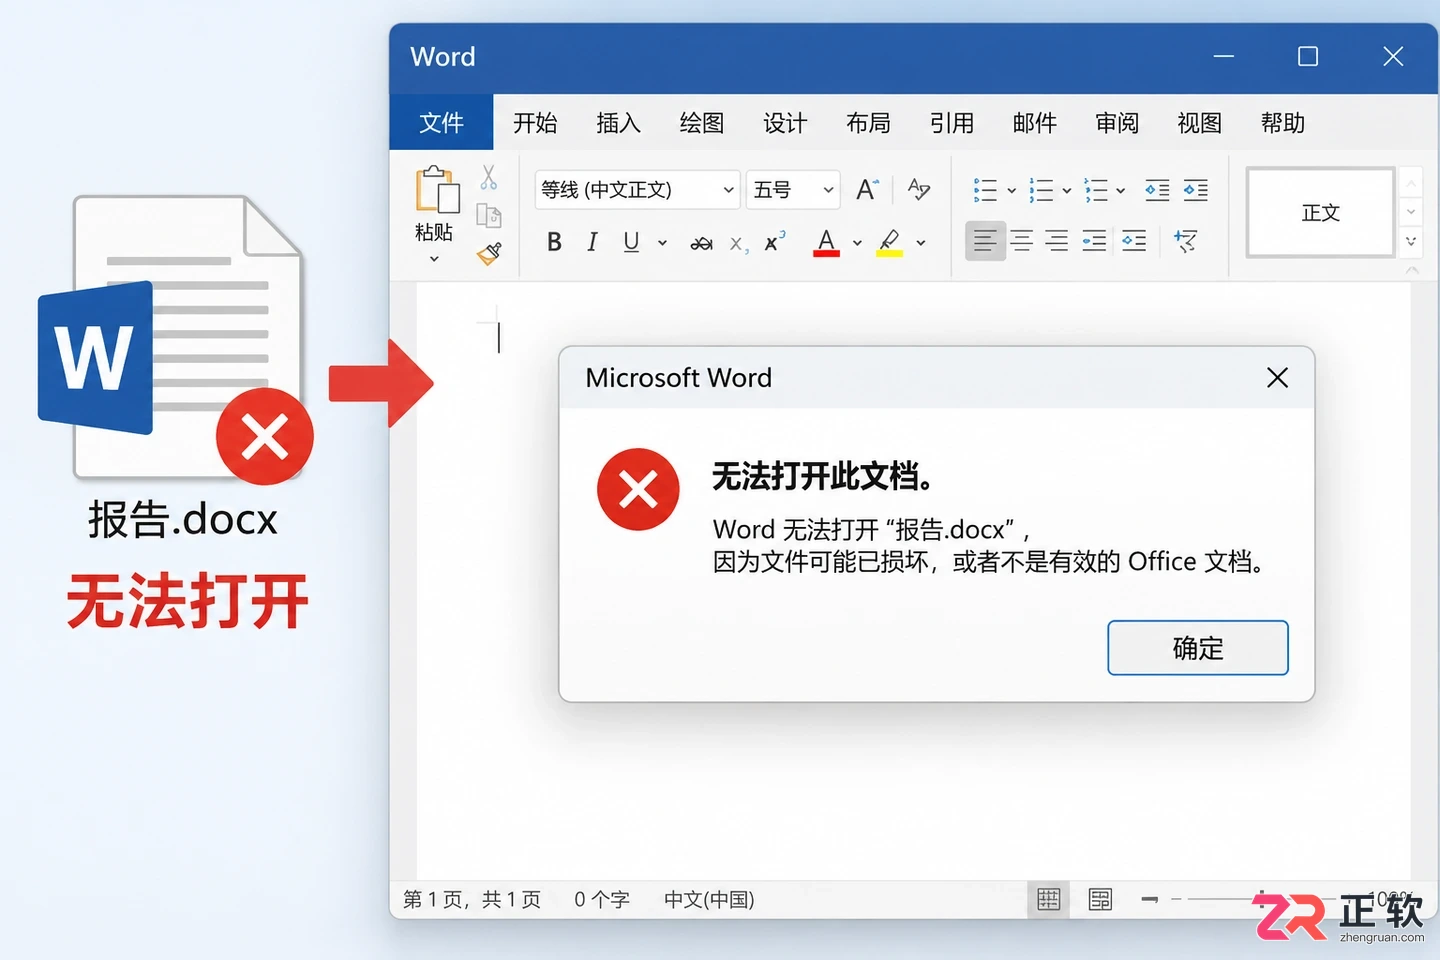Toggle Italic formatting
The height and width of the screenshot is (960, 1440).
[x=592, y=242]
